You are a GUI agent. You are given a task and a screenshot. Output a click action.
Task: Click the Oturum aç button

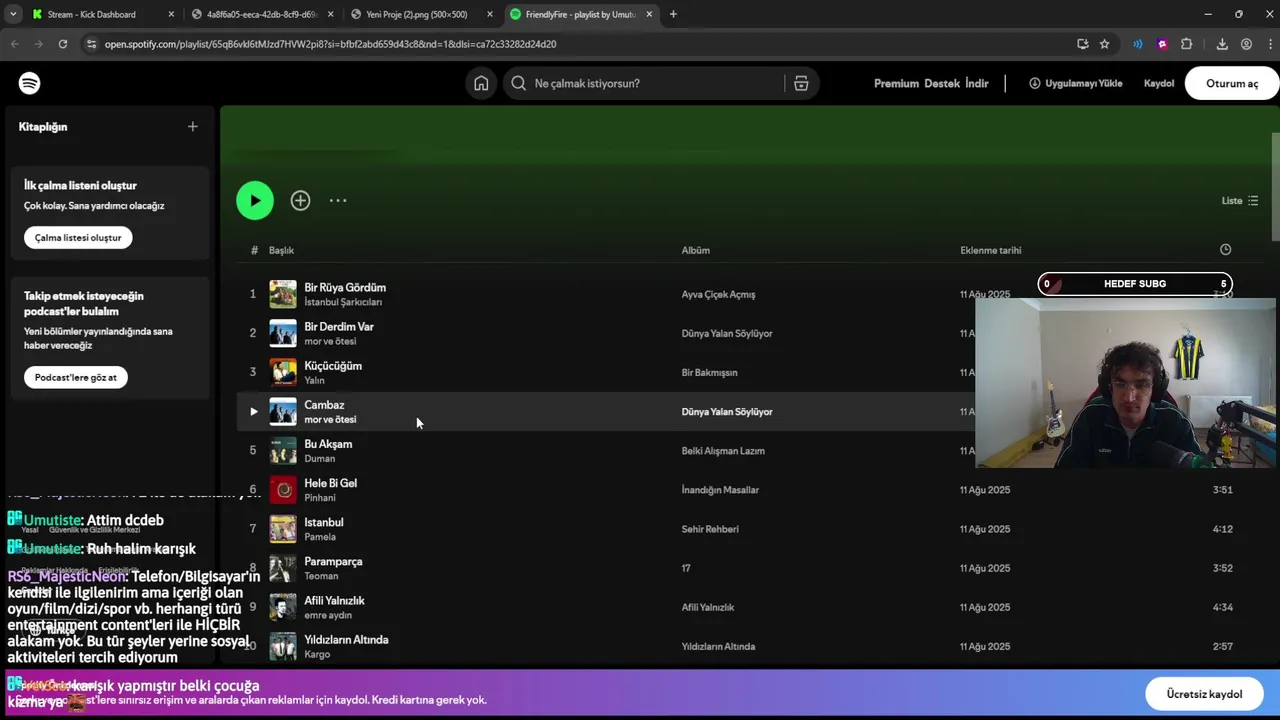pyautogui.click(x=1232, y=83)
